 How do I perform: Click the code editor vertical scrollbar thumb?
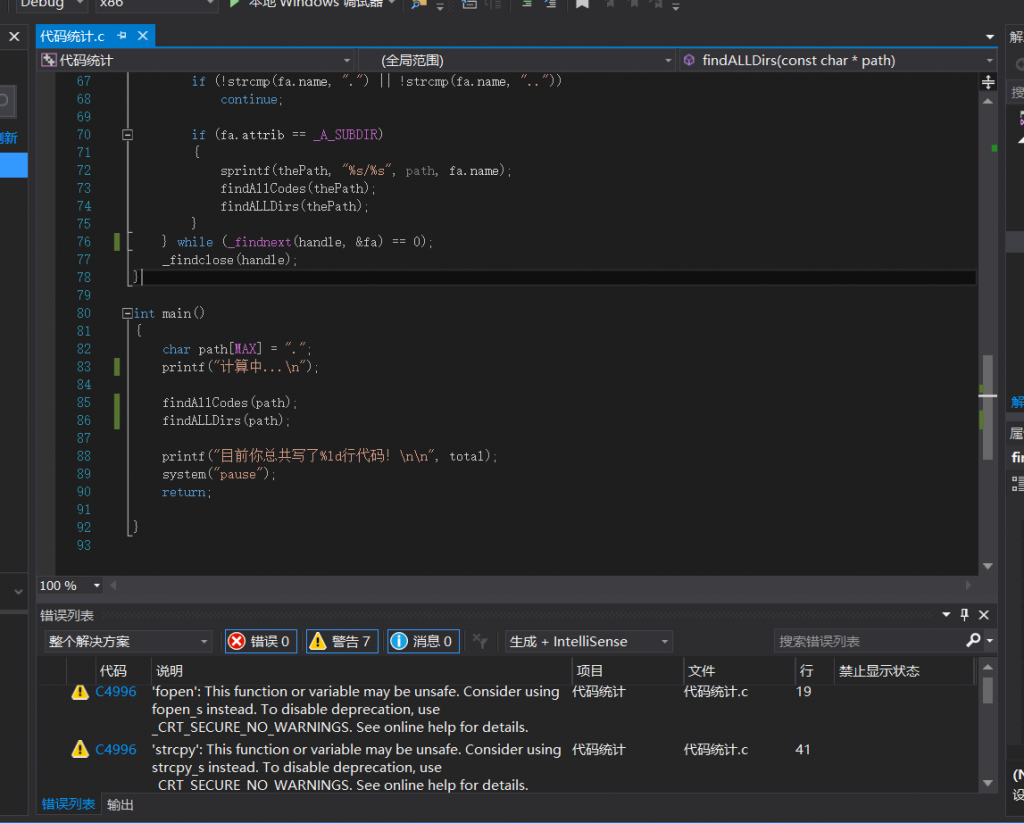coord(988,407)
